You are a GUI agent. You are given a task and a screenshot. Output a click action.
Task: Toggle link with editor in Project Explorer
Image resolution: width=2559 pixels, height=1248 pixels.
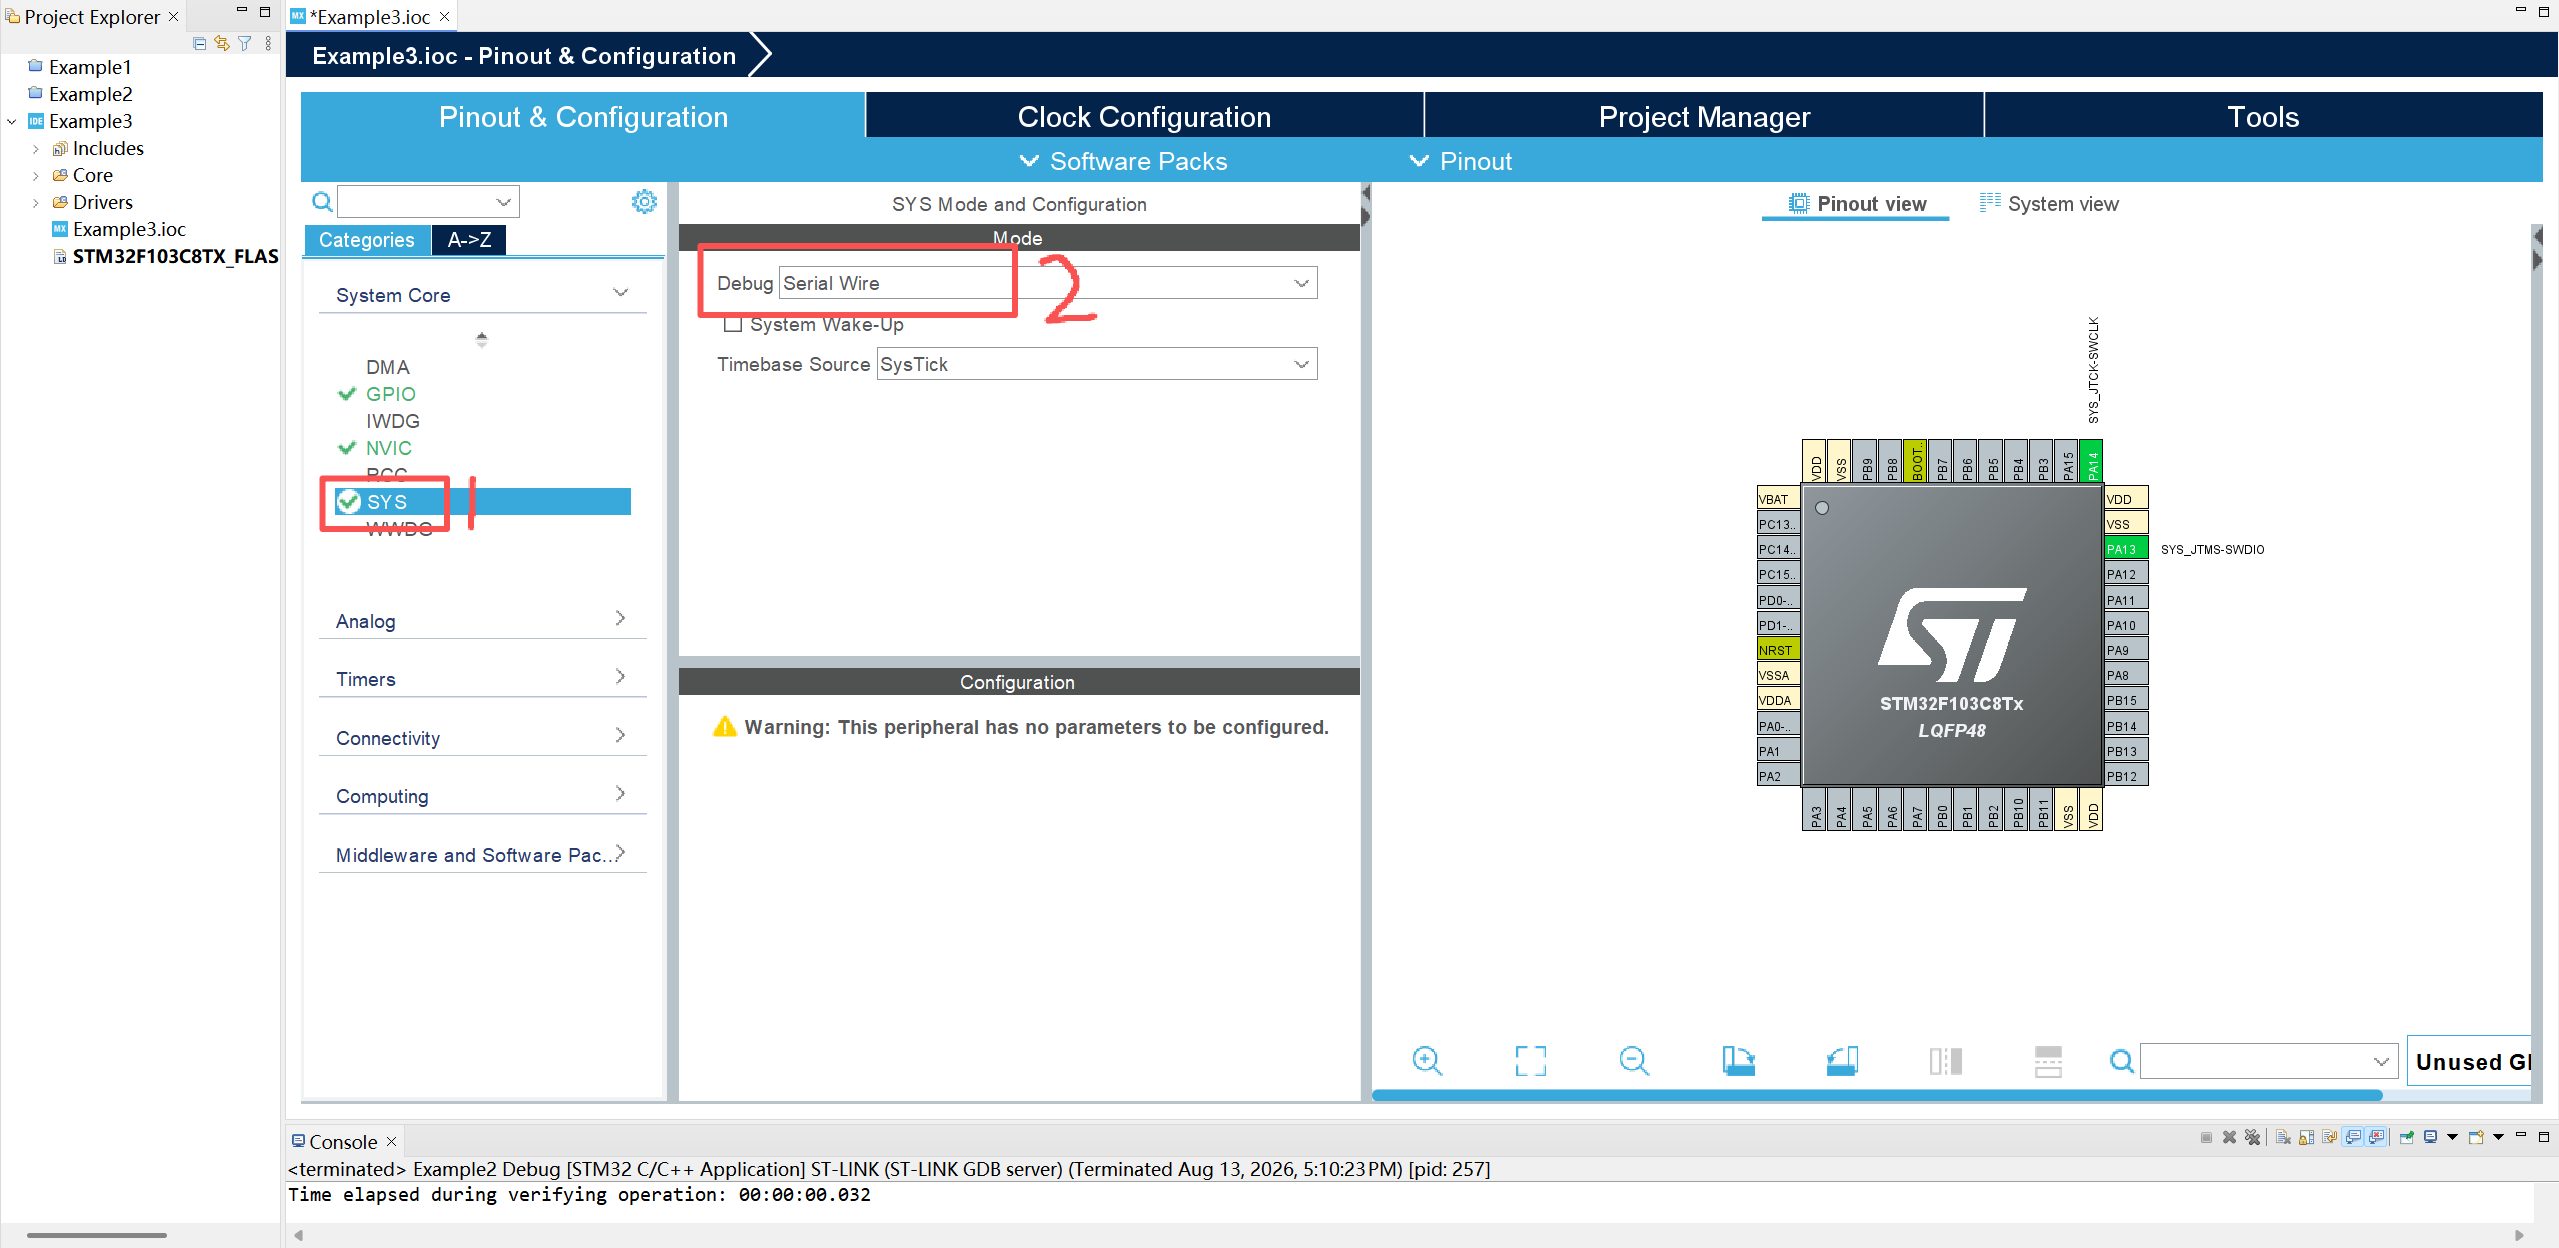point(222,43)
